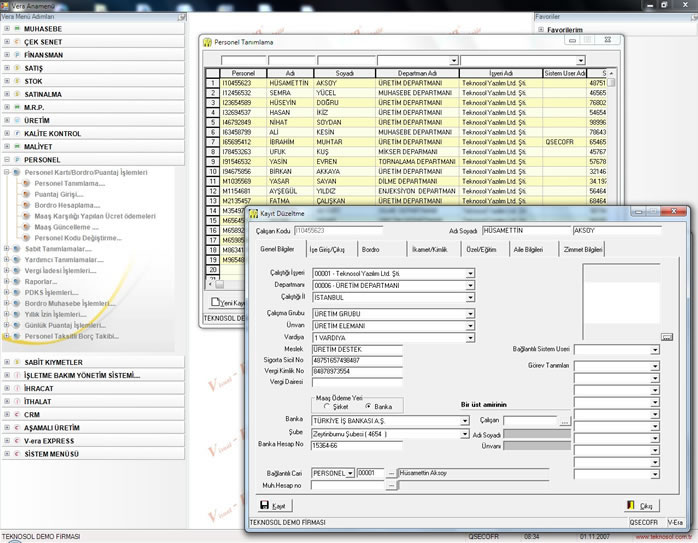The image size is (698, 543).
Task: Select the Banka radio button
Action: coord(368,406)
